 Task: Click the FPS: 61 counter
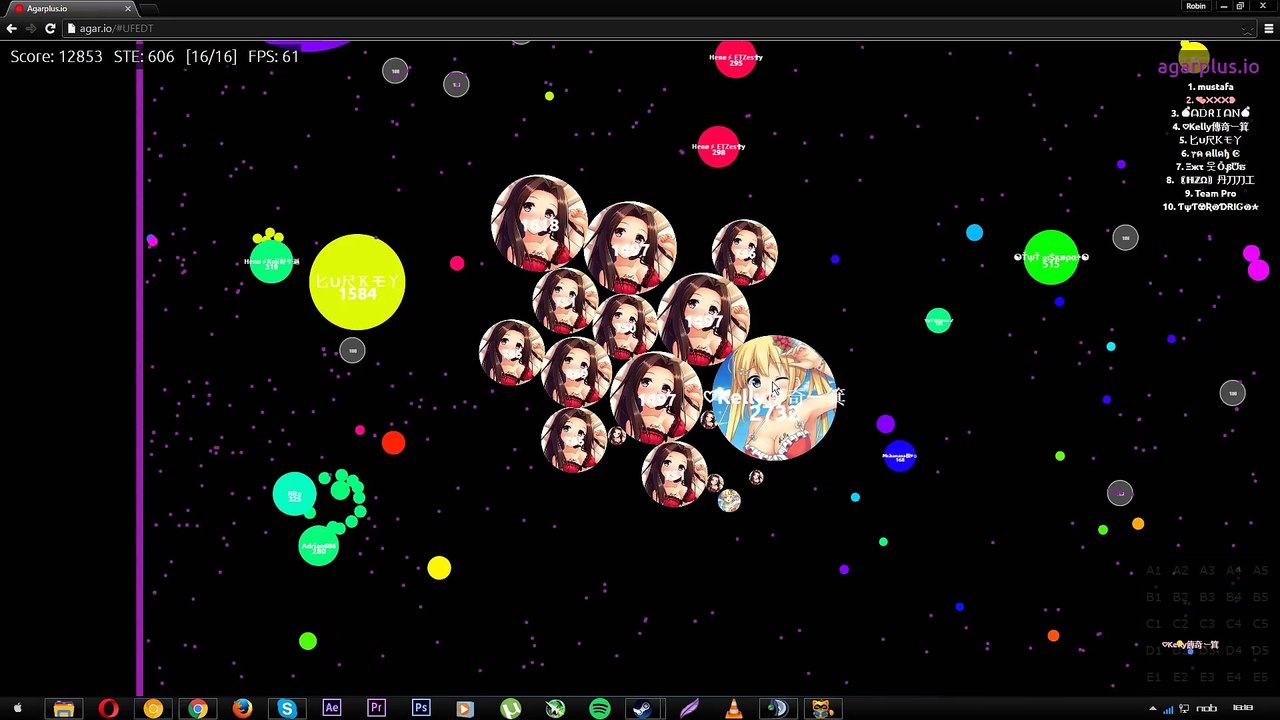point(273,57)
